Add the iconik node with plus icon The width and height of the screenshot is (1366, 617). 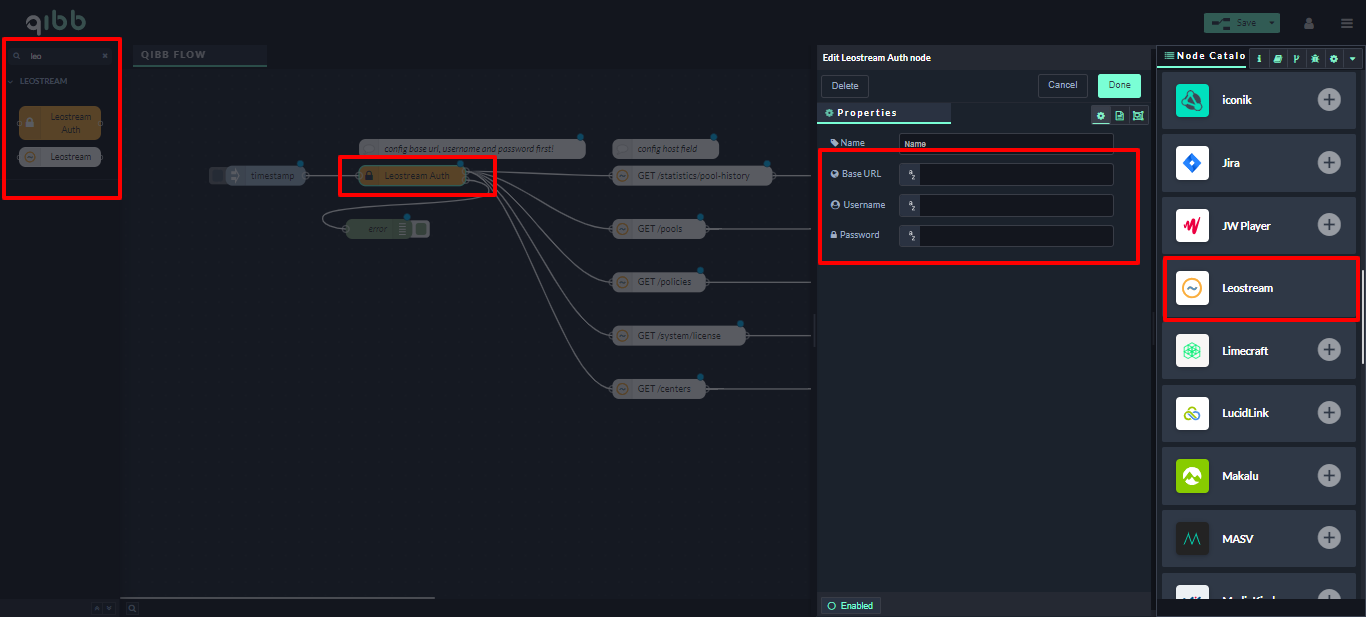(x=1328, y=100)
